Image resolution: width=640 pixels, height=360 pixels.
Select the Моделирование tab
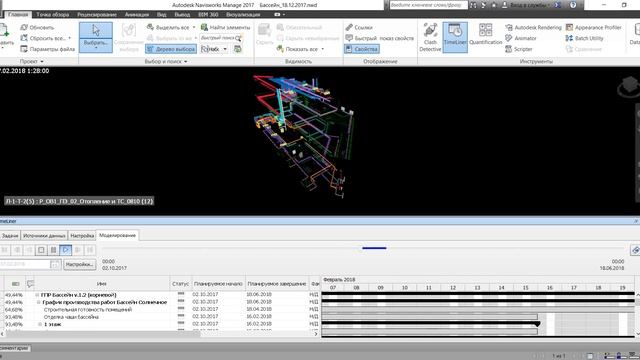(118, 235)
